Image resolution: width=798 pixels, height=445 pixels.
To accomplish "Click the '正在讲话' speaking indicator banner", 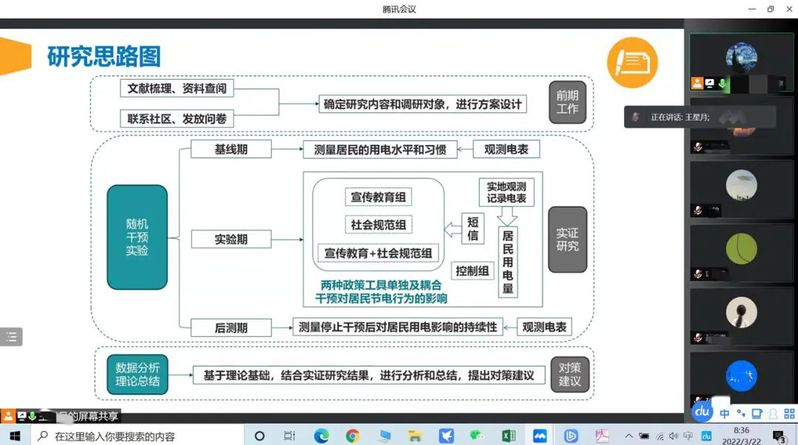I will [691, 117].
